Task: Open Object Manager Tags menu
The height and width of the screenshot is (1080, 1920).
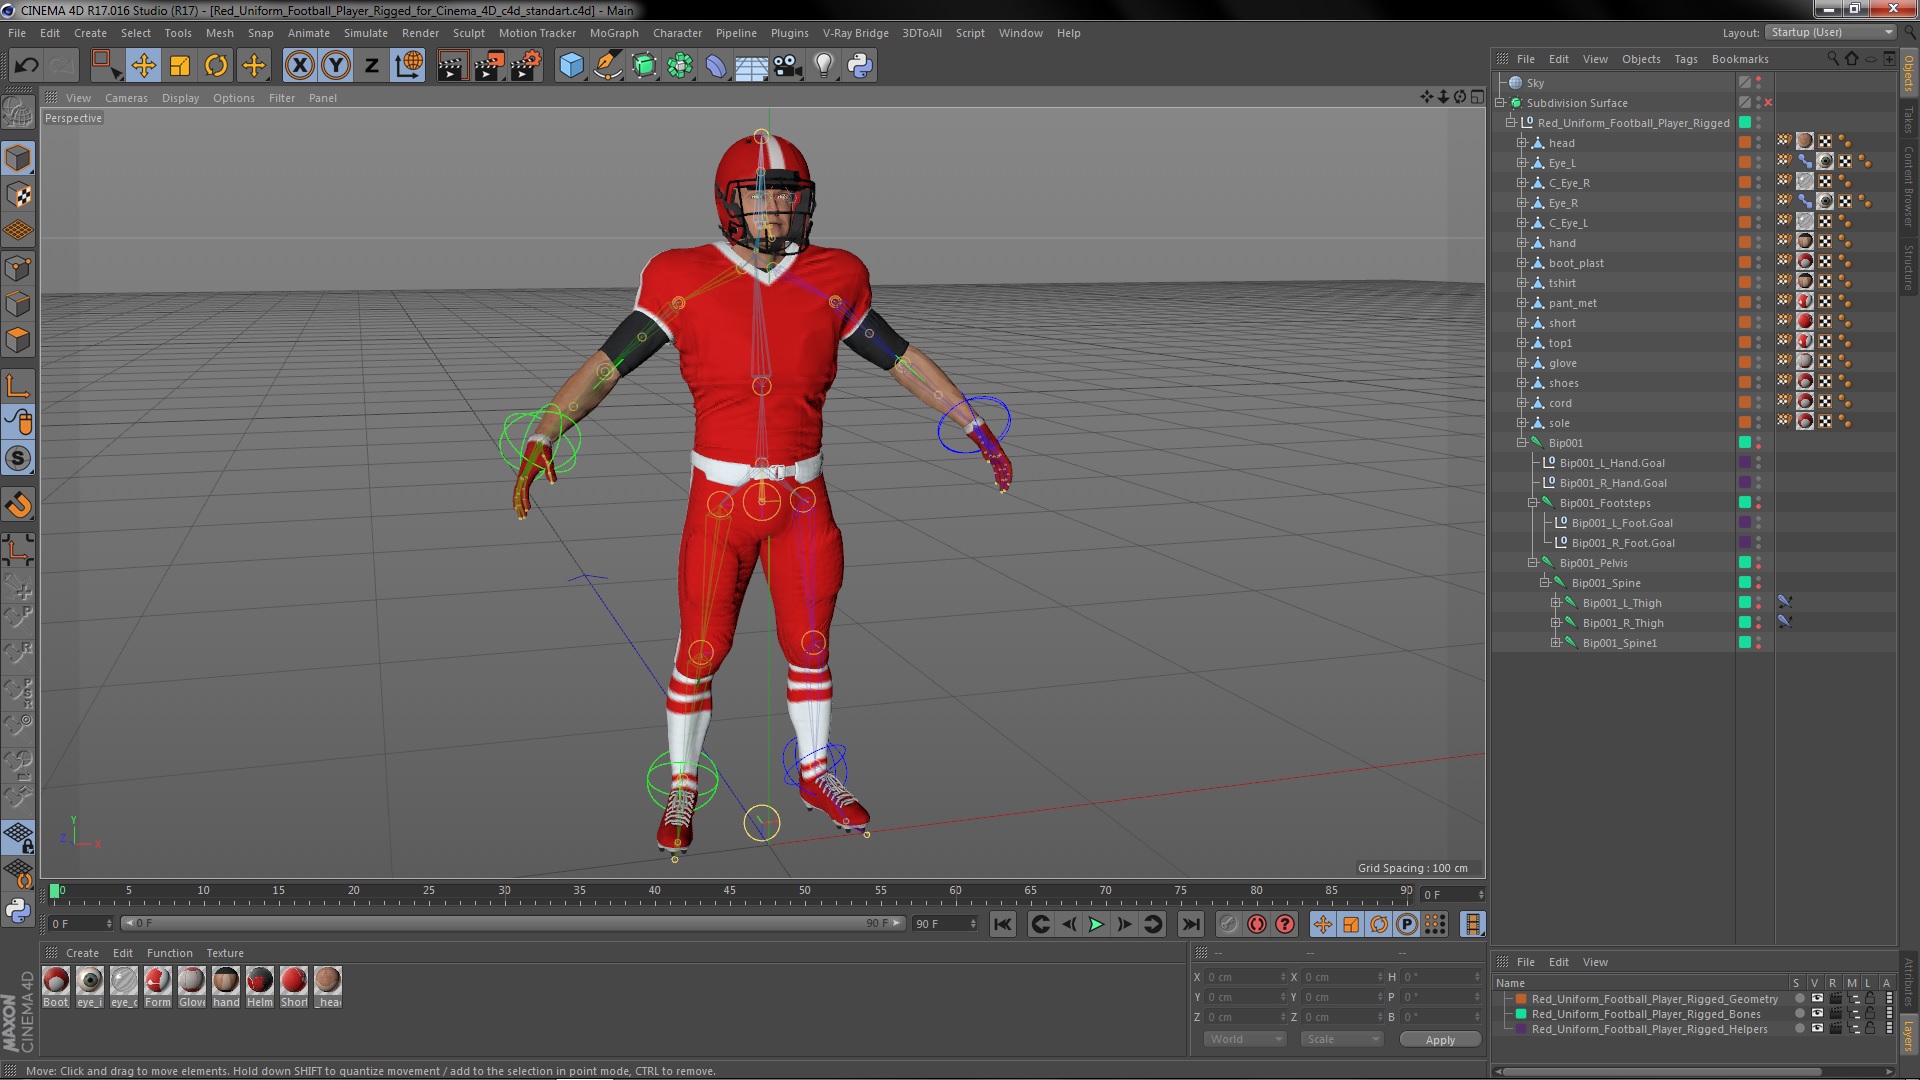Action: 1685,59
